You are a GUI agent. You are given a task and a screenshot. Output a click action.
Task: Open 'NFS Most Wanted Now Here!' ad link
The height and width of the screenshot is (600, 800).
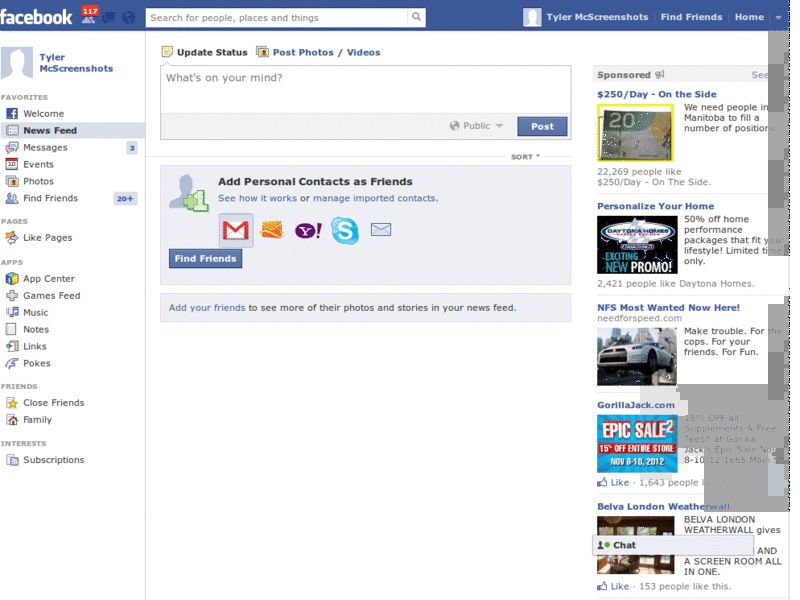click(668, 307)
